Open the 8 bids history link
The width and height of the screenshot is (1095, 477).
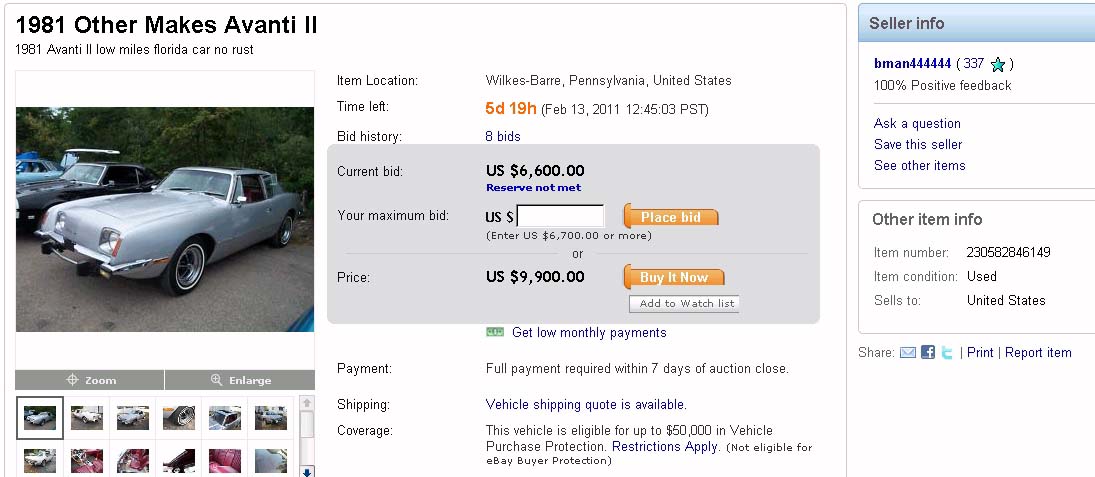click(x=503, y=136)
